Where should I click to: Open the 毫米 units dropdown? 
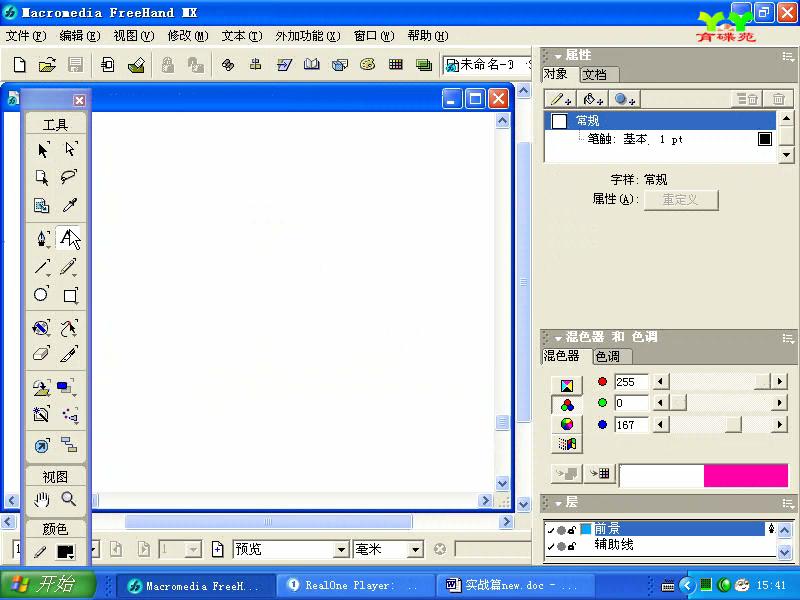(416, 550)
